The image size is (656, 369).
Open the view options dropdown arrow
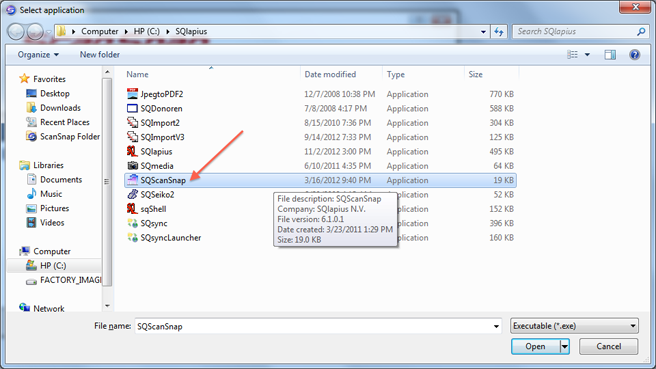[x=587, y=54]
